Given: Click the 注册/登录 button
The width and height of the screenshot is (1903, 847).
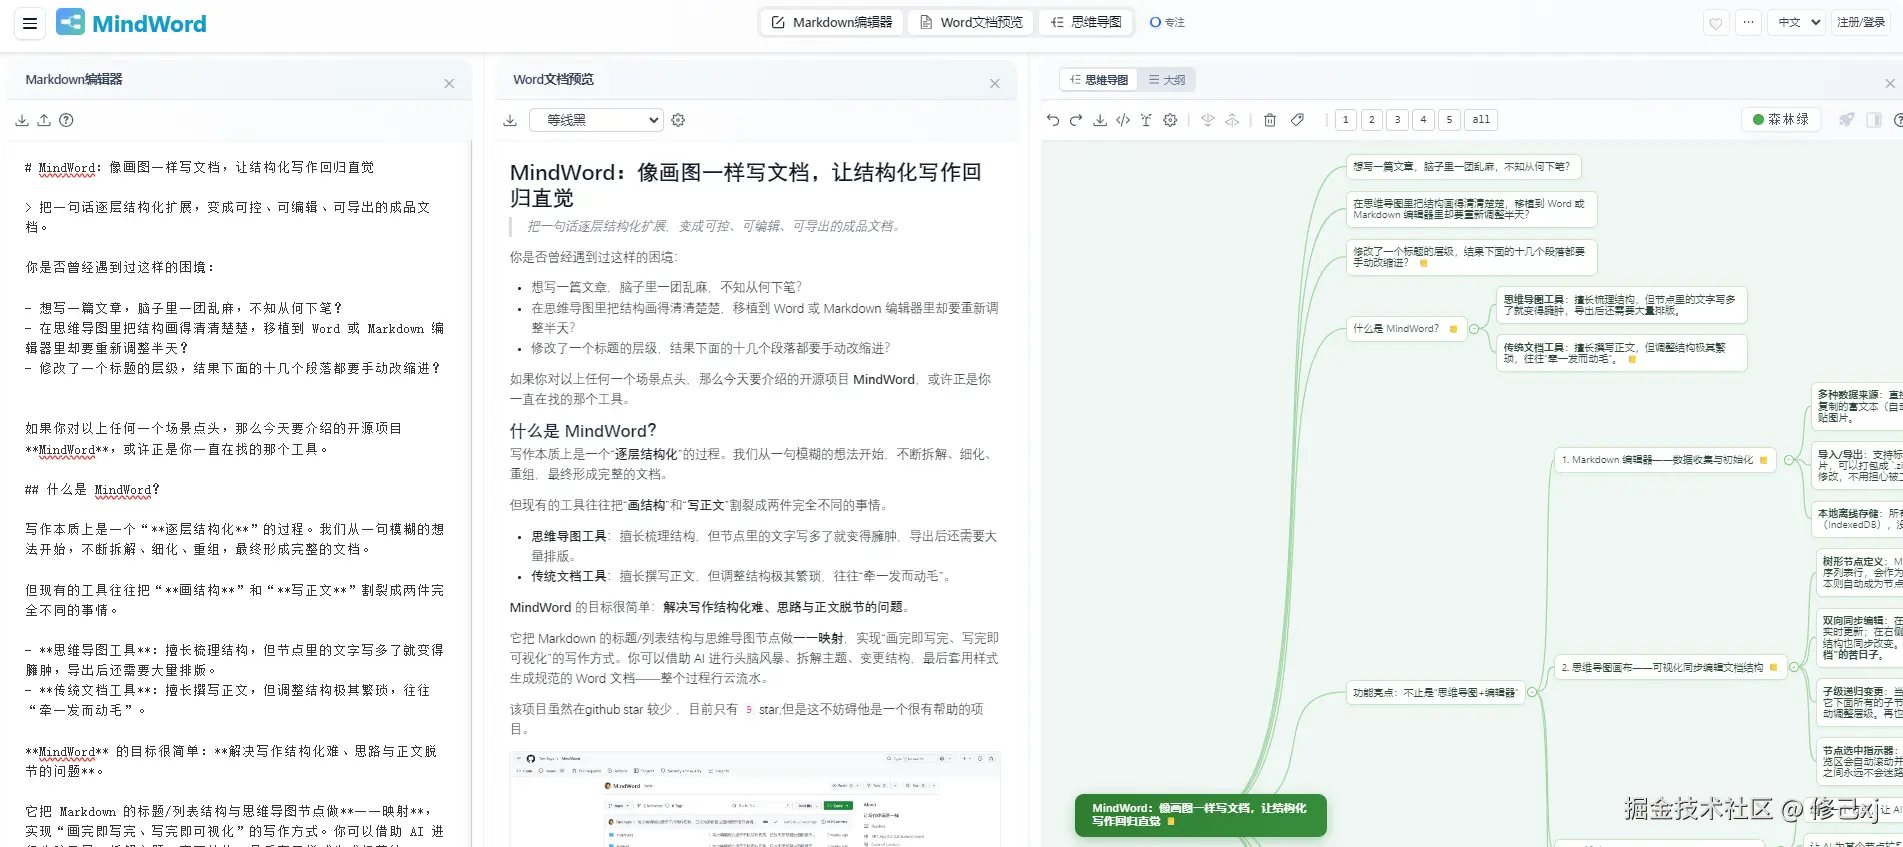Looking at the screenshot, I should [x=1861, y=22].
